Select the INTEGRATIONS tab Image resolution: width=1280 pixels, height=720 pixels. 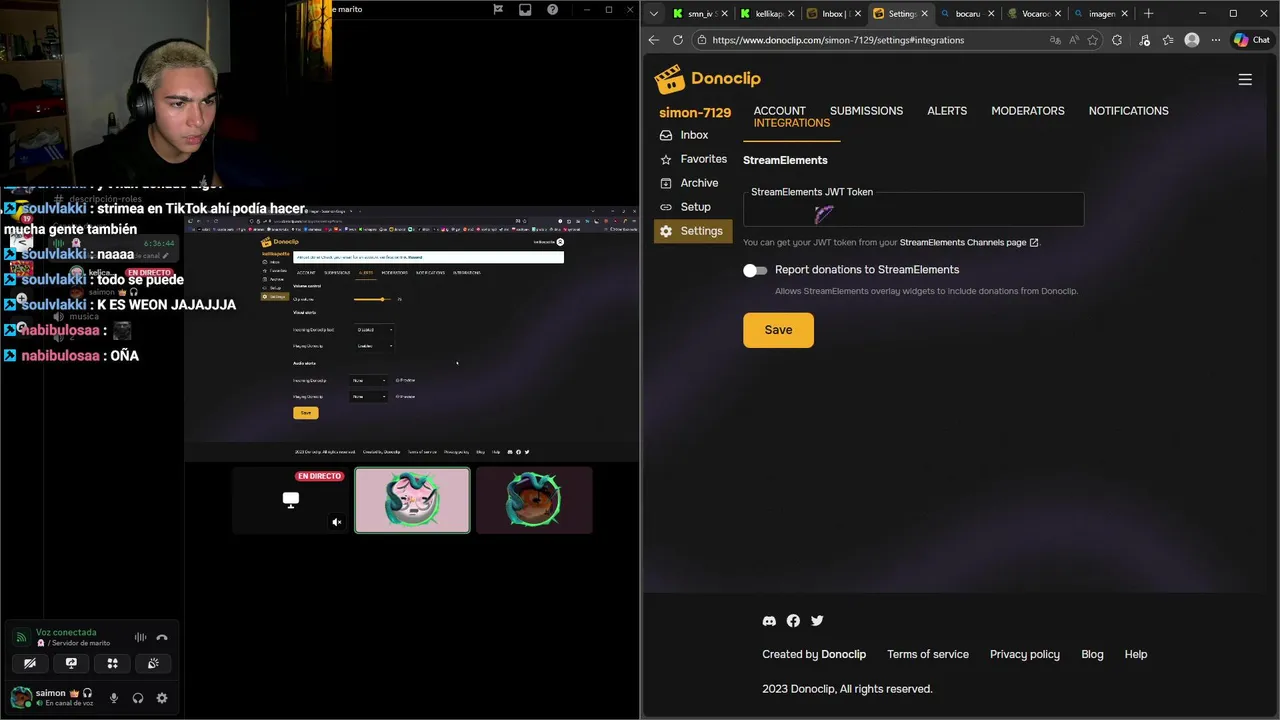click(x=791, y=123)
